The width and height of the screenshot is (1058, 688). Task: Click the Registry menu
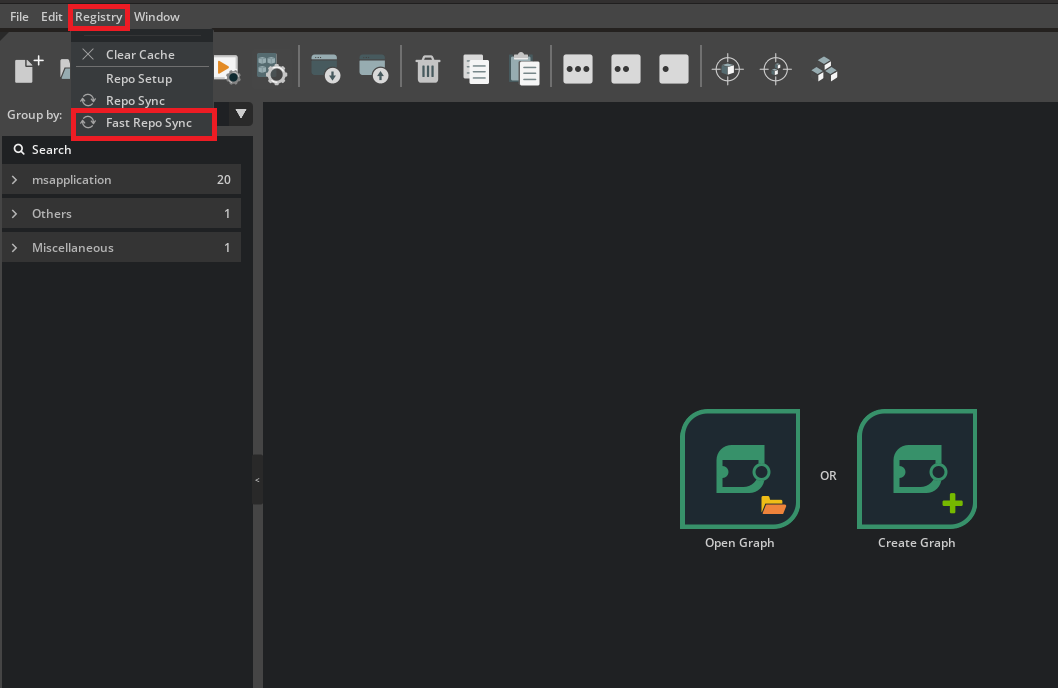tap(99, 17)
